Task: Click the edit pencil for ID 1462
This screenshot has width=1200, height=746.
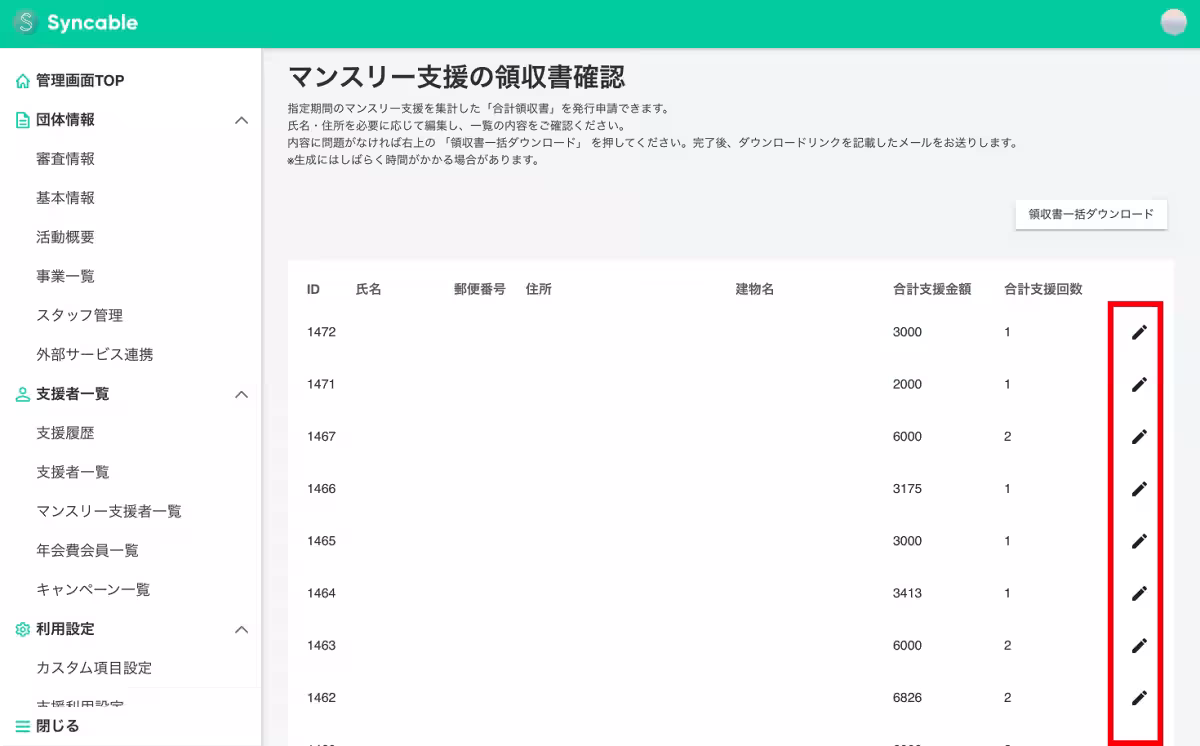Action: [x=1140, y=697]
